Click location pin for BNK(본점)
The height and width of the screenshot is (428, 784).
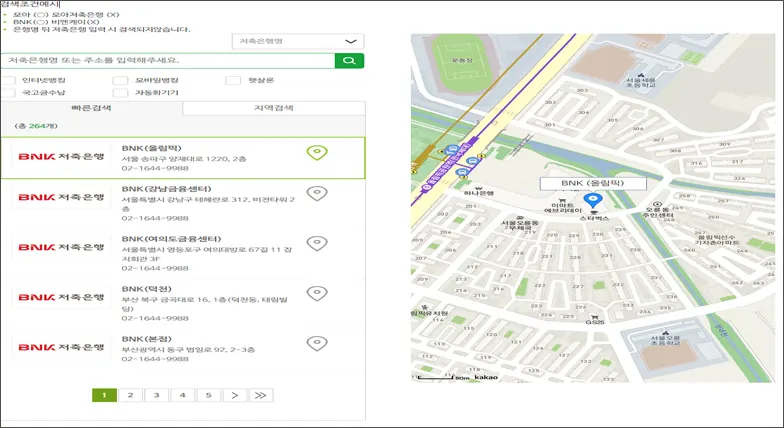pos(317,343)
